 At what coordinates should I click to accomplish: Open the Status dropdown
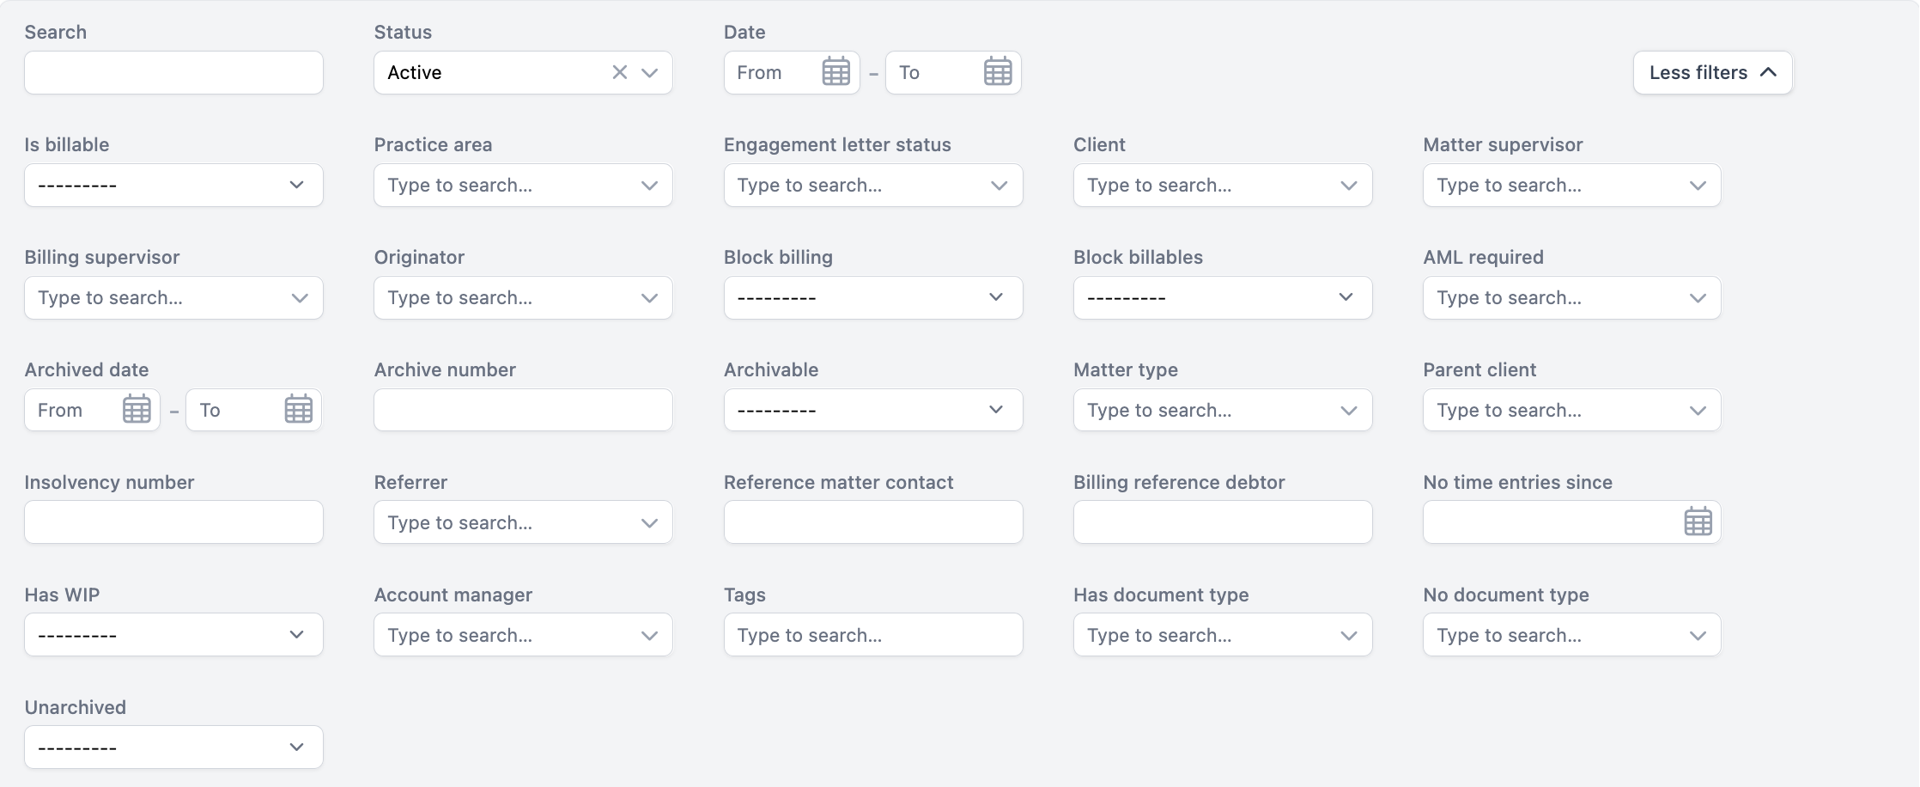[x=650, y=72]
